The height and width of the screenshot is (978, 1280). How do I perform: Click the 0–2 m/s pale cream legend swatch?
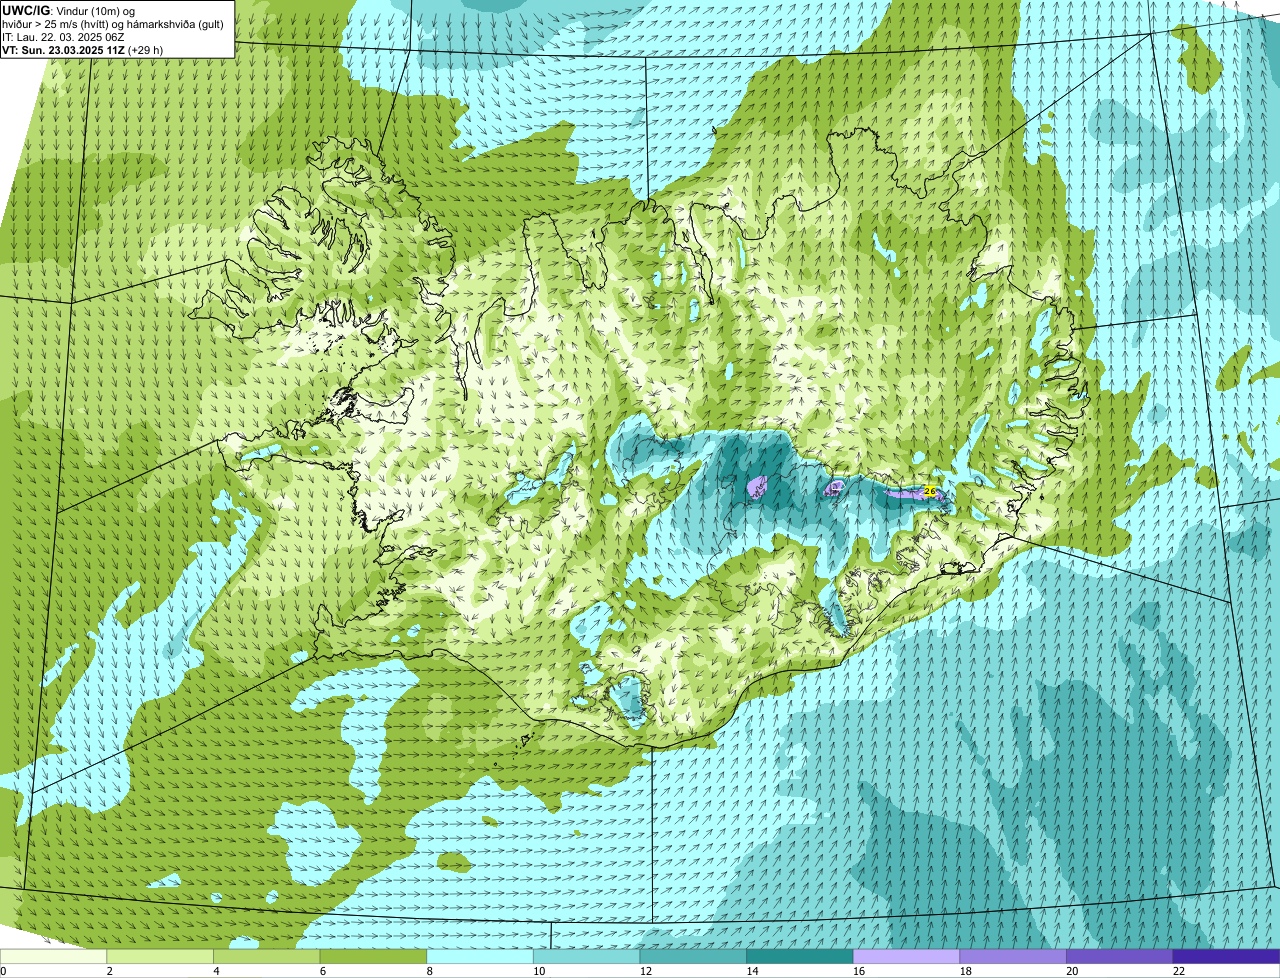[x=53, y=957]
